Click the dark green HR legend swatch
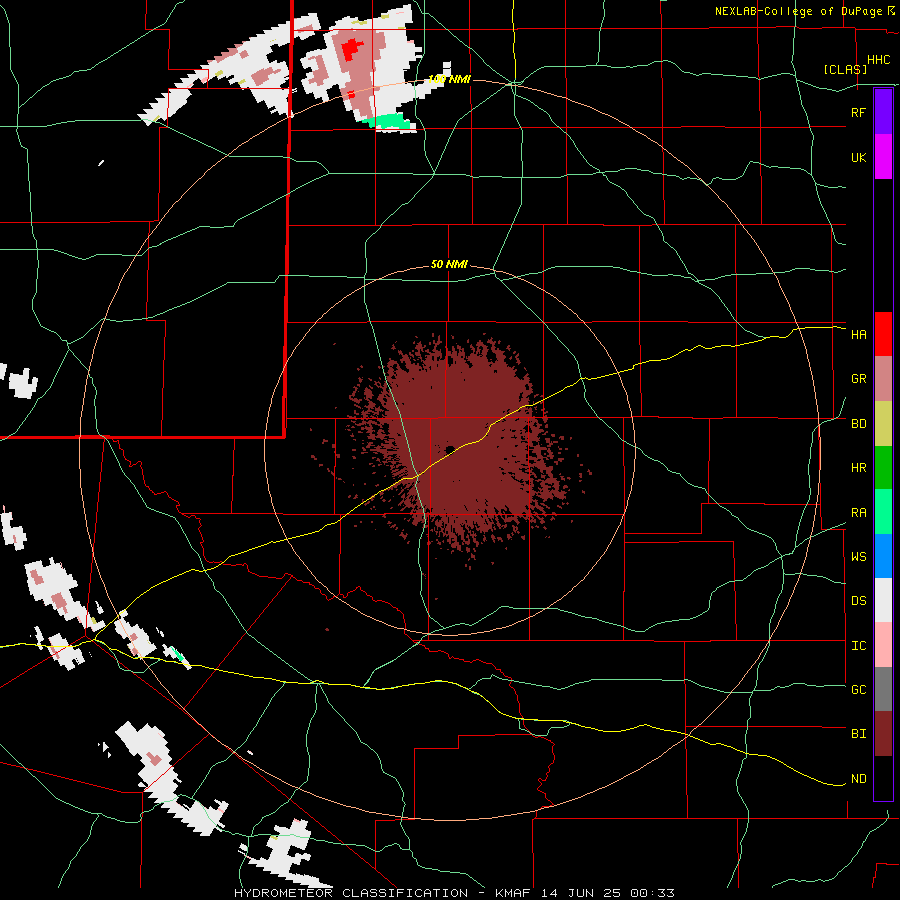Screen dimensions: 900x900 tap(883, 467)
